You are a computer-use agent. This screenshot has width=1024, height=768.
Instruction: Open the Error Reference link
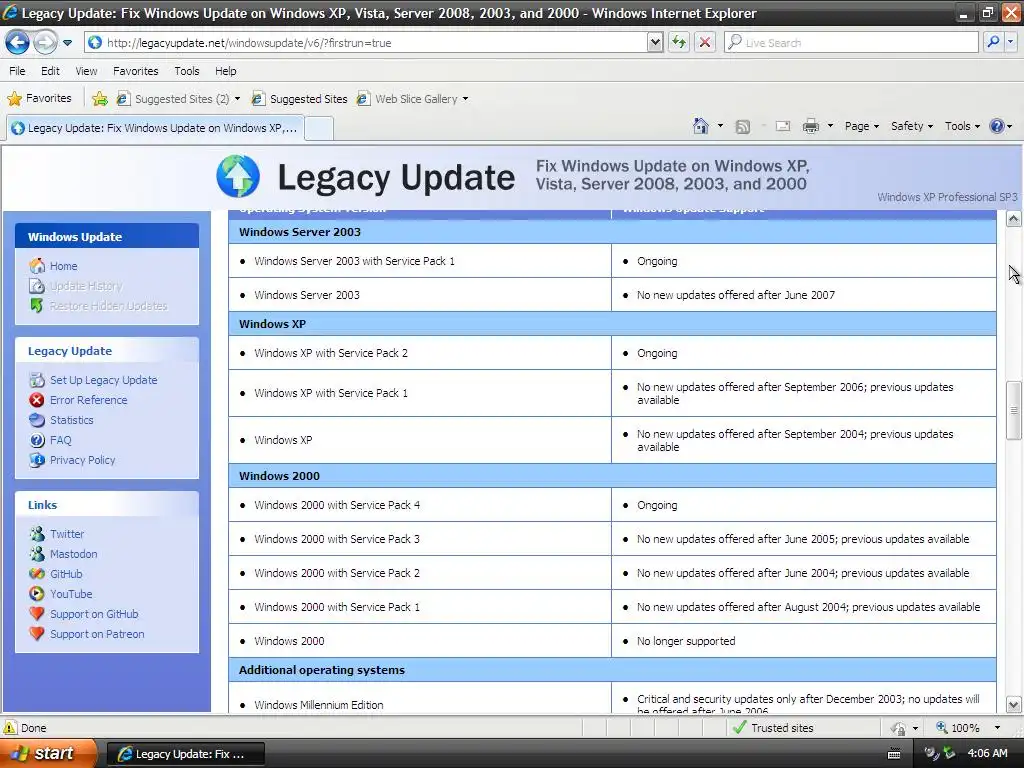tap(88, 400)
